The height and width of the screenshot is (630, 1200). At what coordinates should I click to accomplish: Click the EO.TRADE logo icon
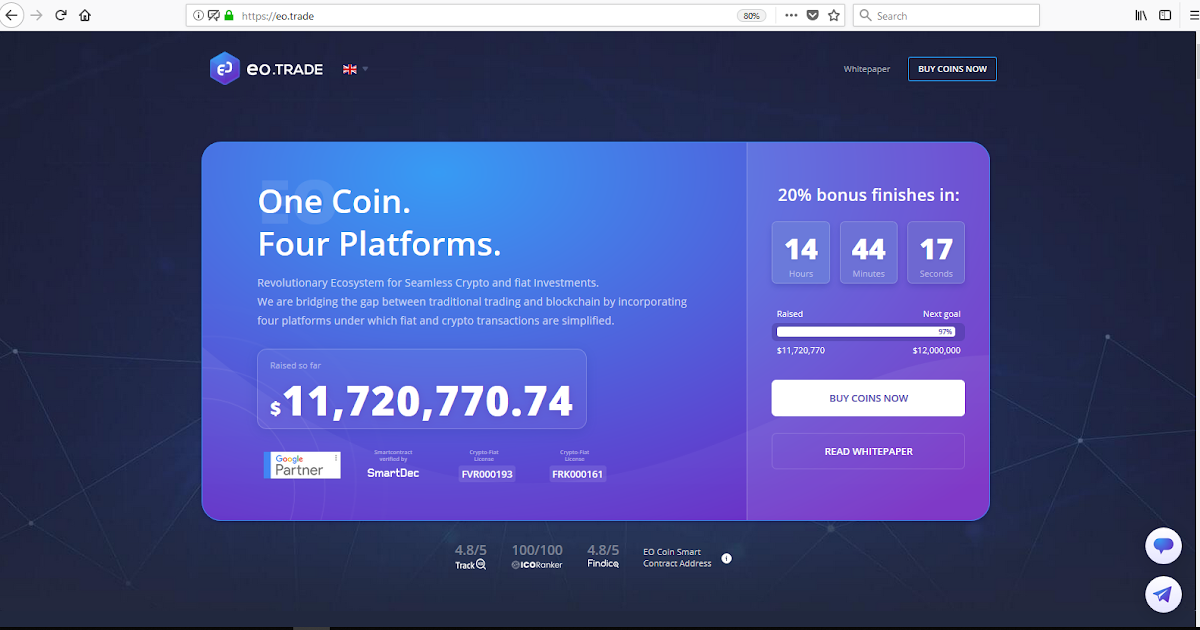[x=224, y=68]
